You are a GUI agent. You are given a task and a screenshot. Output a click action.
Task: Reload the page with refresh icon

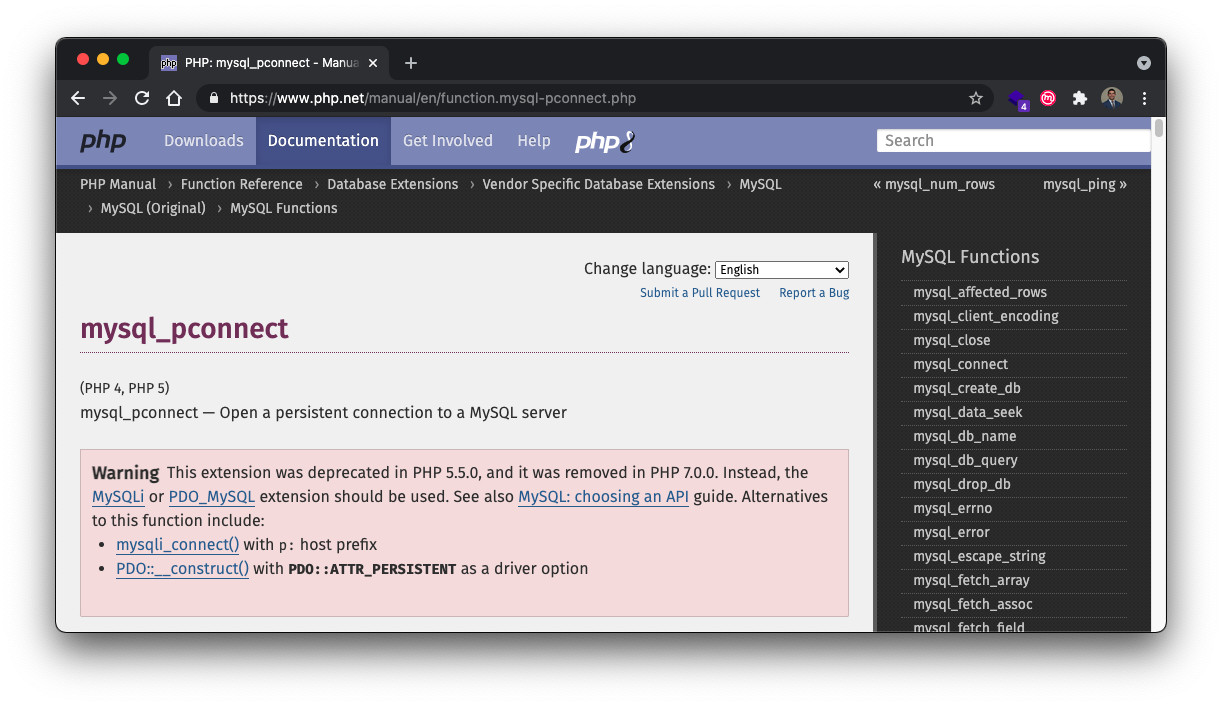click(x=142, y=98)
